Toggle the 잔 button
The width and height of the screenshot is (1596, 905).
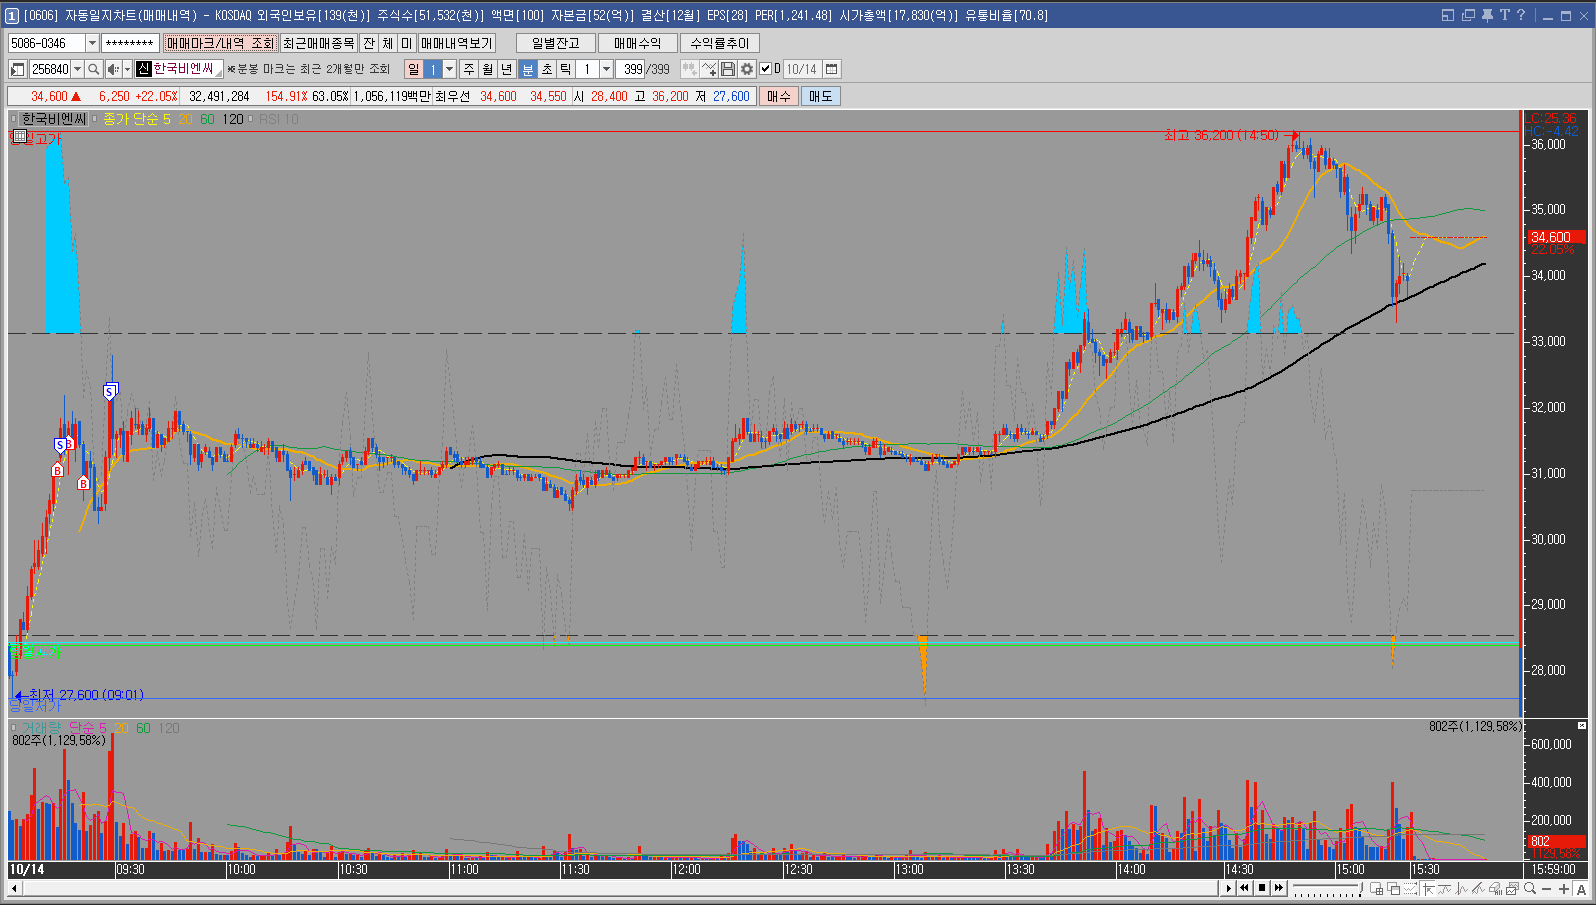[369, 43]
